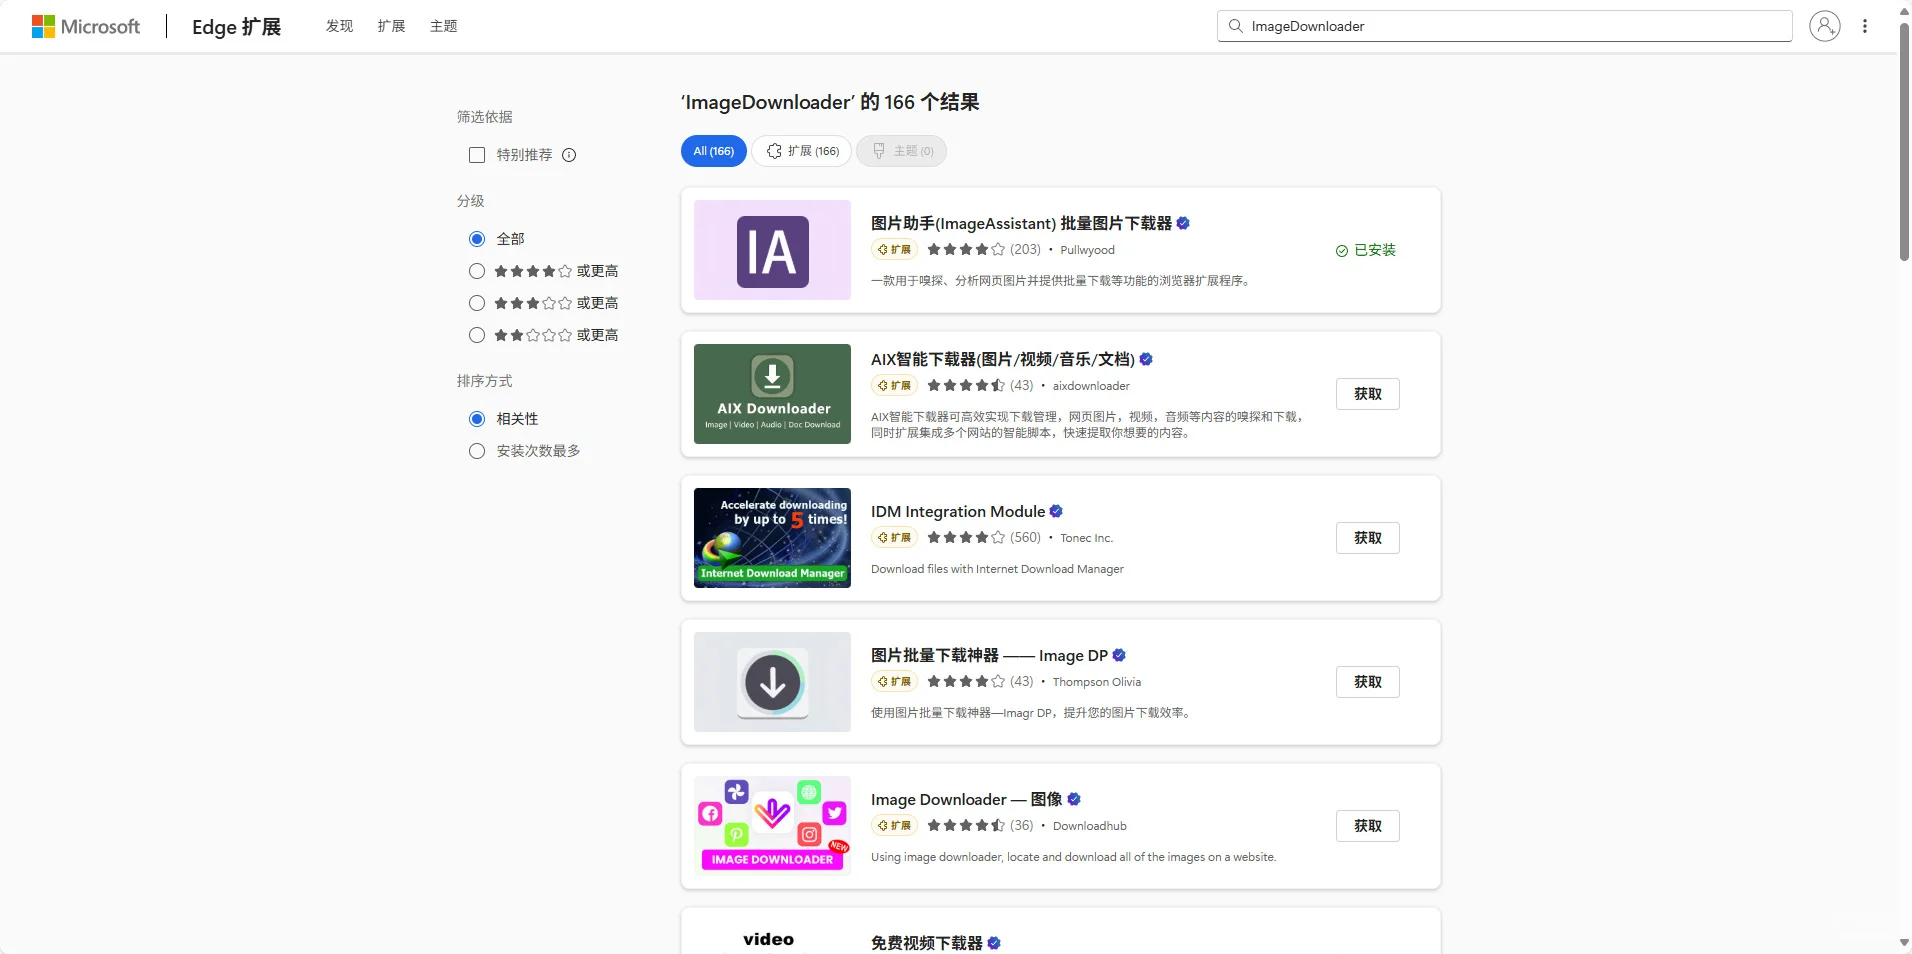Open the account sign-in icon

1824,26
